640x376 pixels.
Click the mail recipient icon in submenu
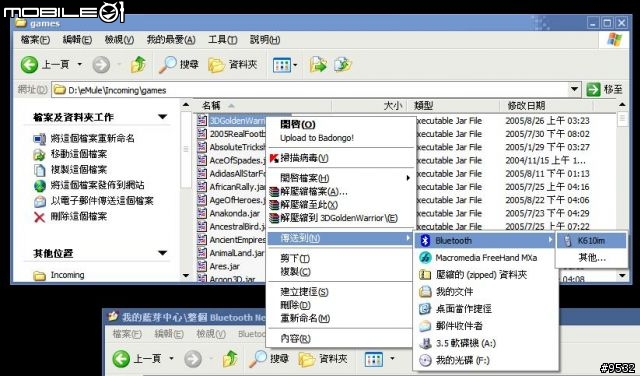pos(425,326)
